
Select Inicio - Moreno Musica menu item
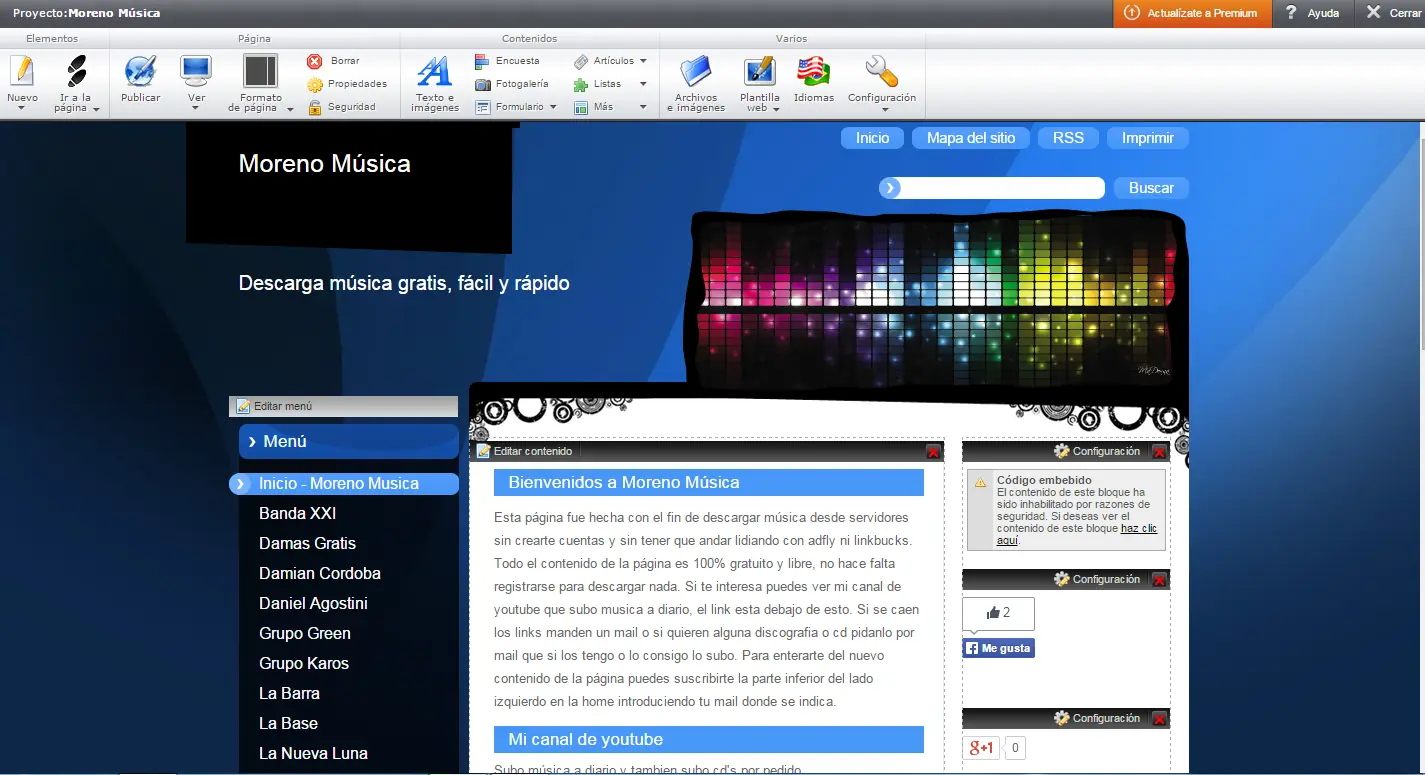tap(344, 484)
